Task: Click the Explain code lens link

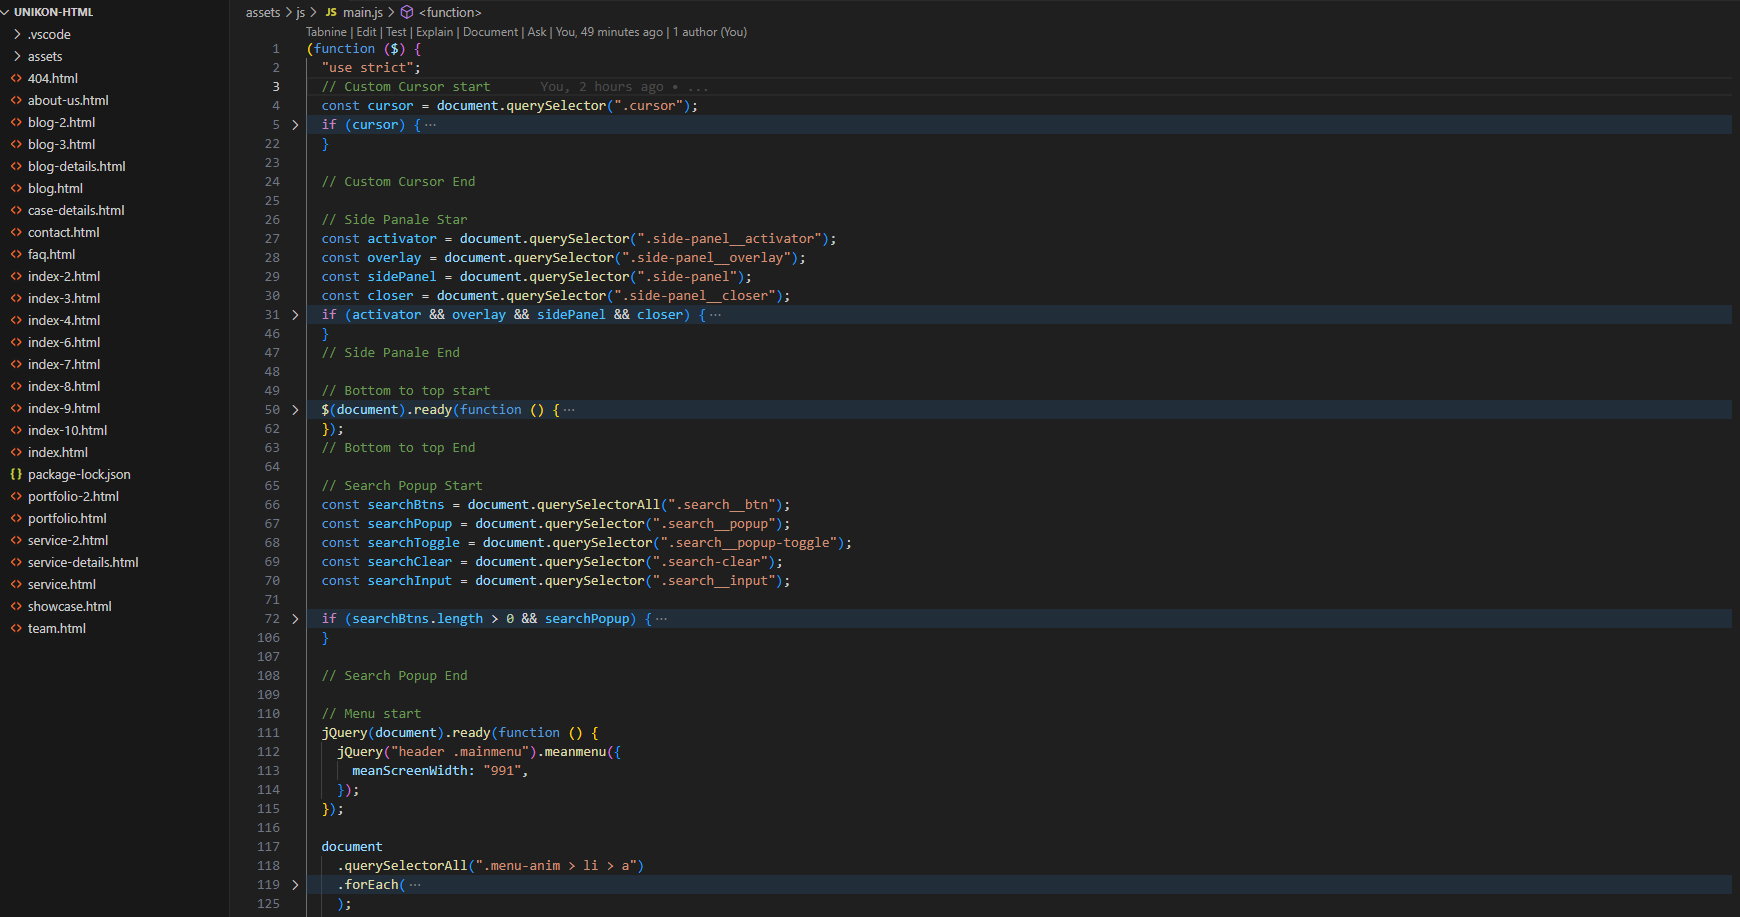Action: pyautogui.click(x=434, y=32)
